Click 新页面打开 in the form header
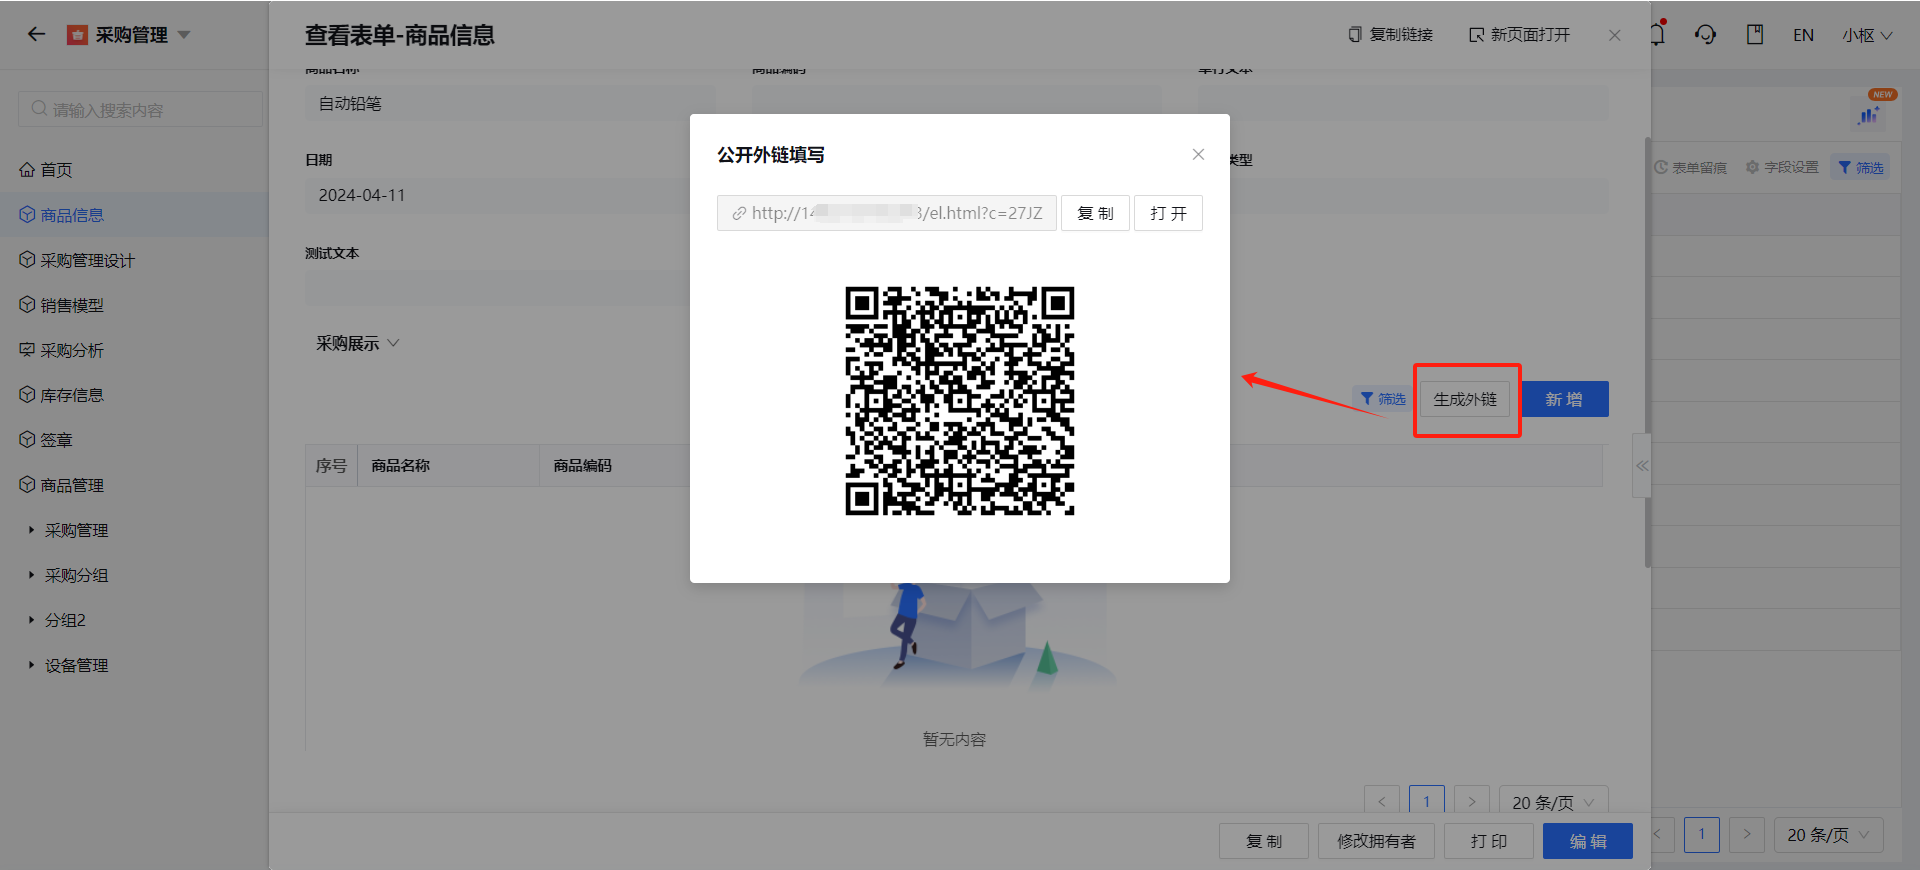Viewport: 1920px width, 870px height. point(1520,35)
